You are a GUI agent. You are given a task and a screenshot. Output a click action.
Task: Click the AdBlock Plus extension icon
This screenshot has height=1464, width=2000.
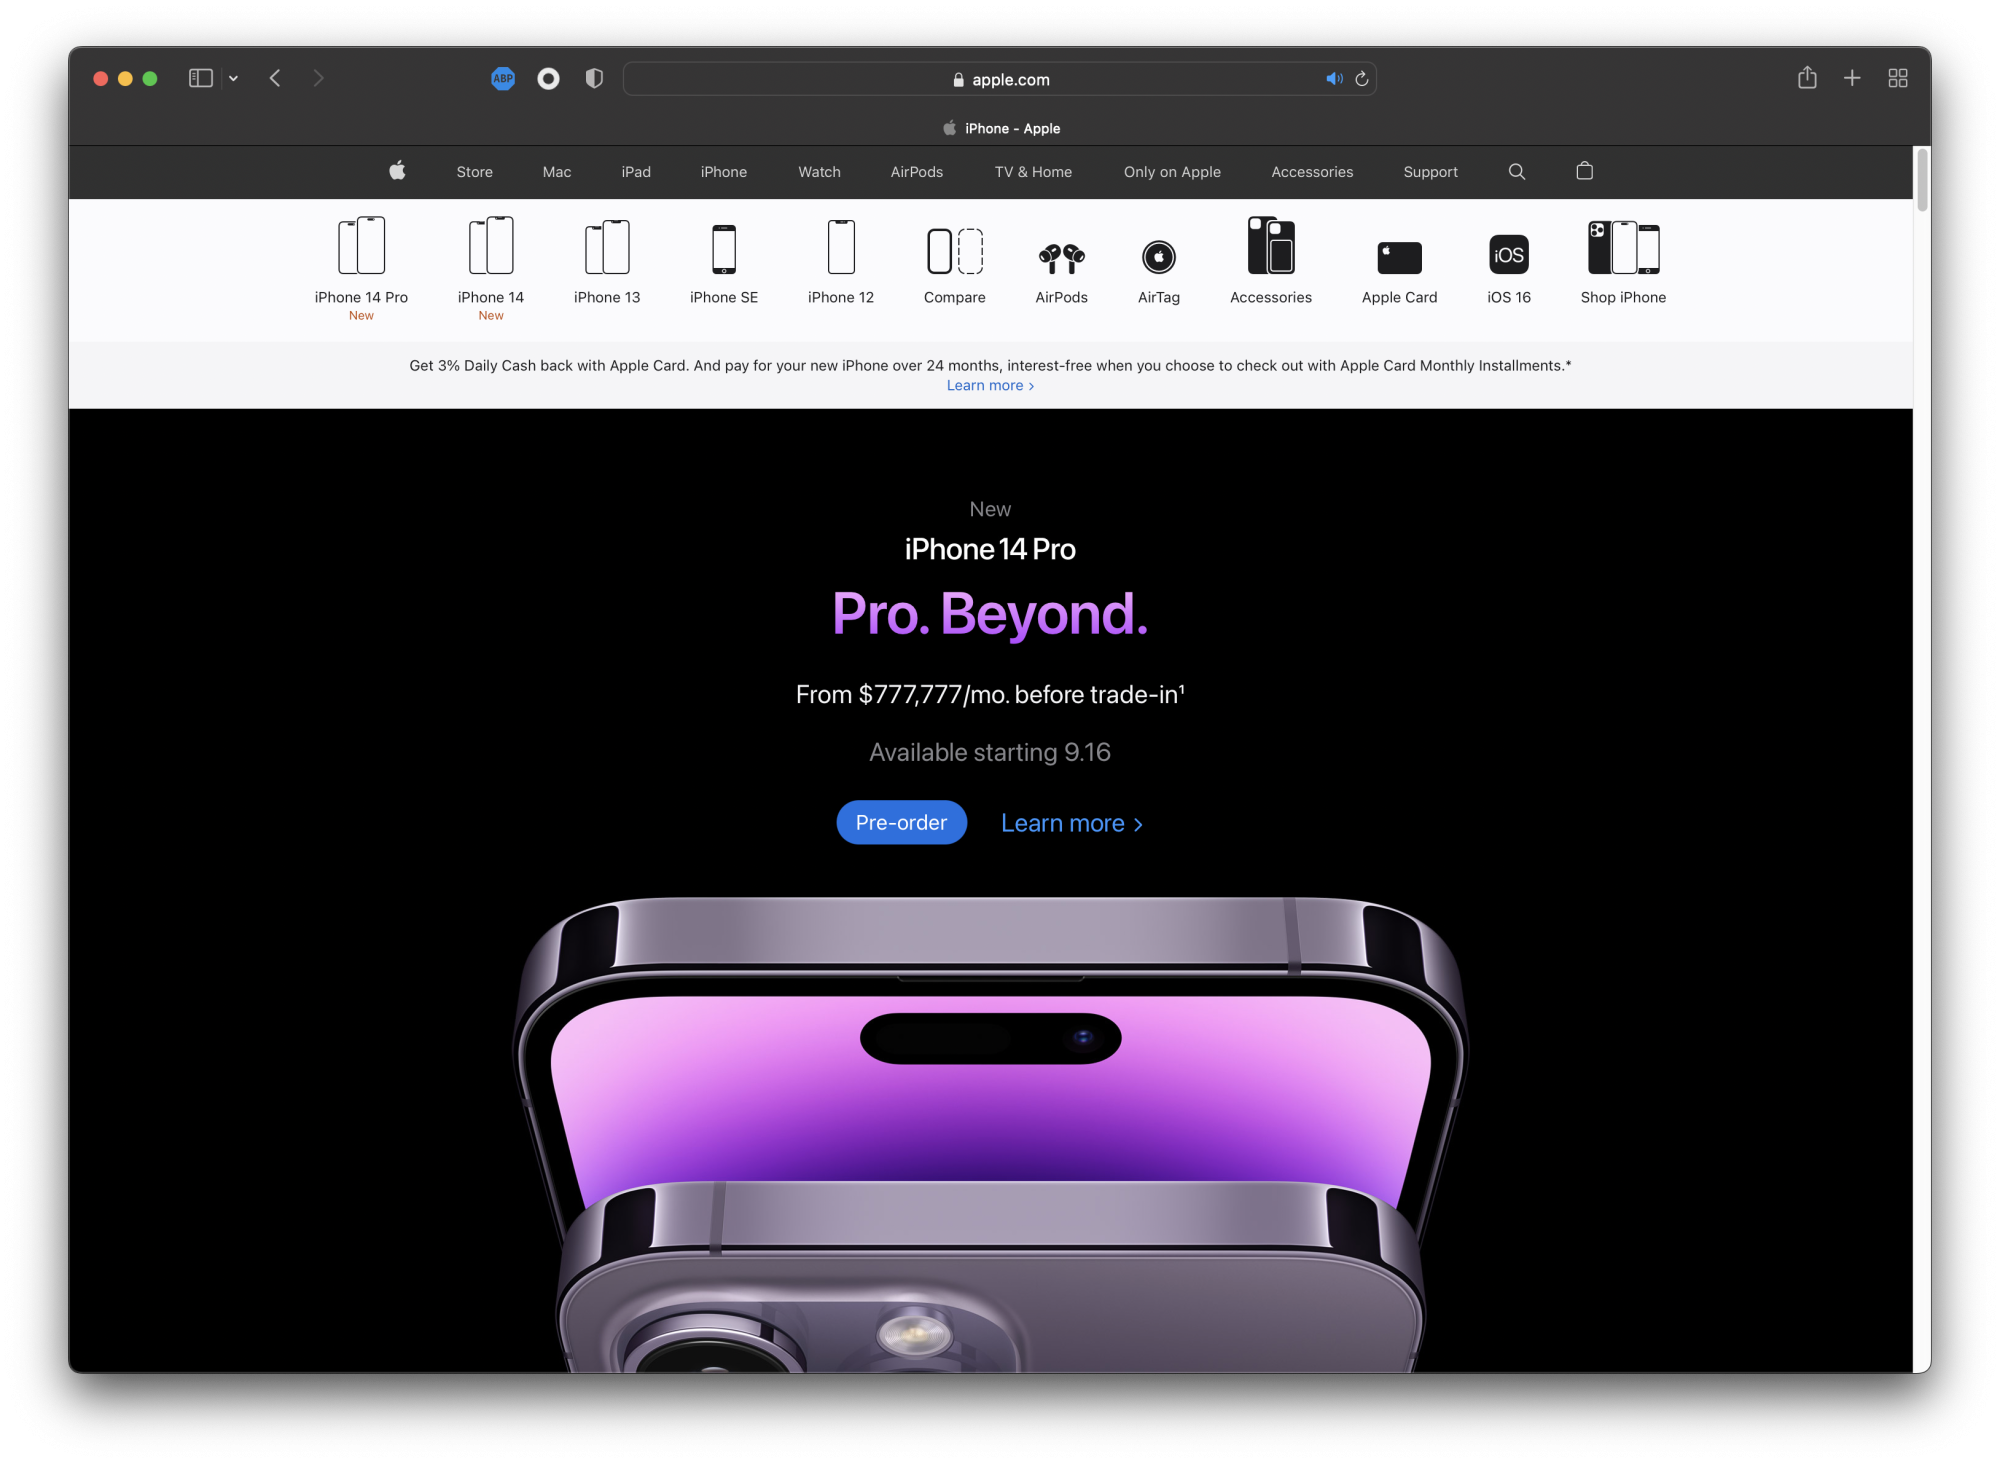503,78
